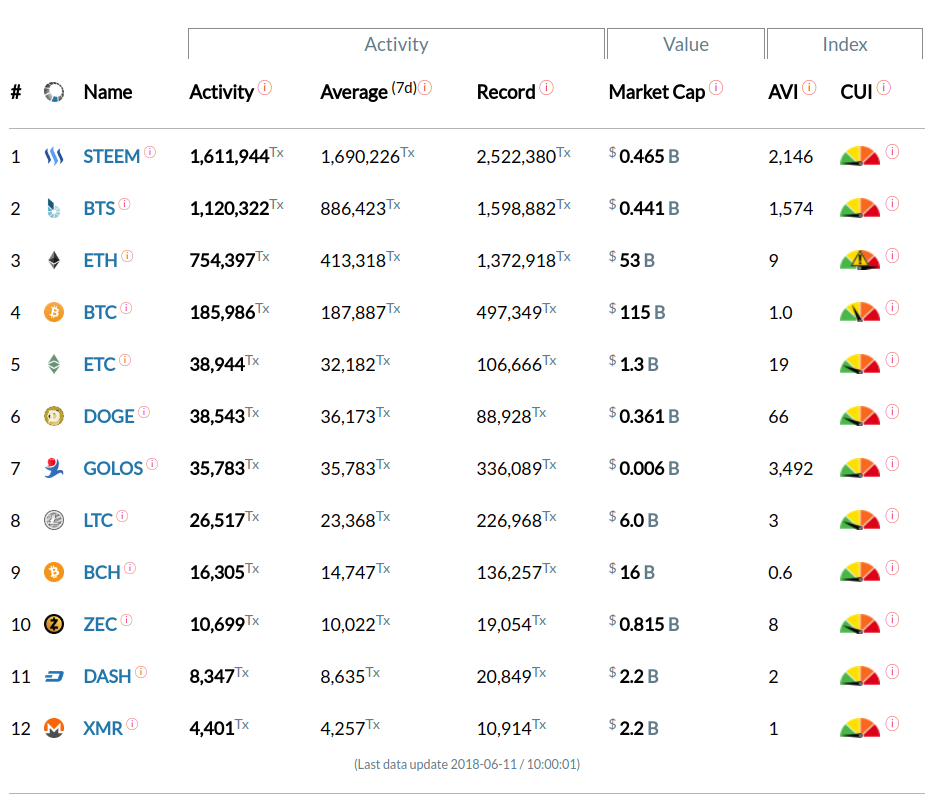This screenshot has width=940, height=811.
Task: Open the GOLOS link
Action: point(113,468)
